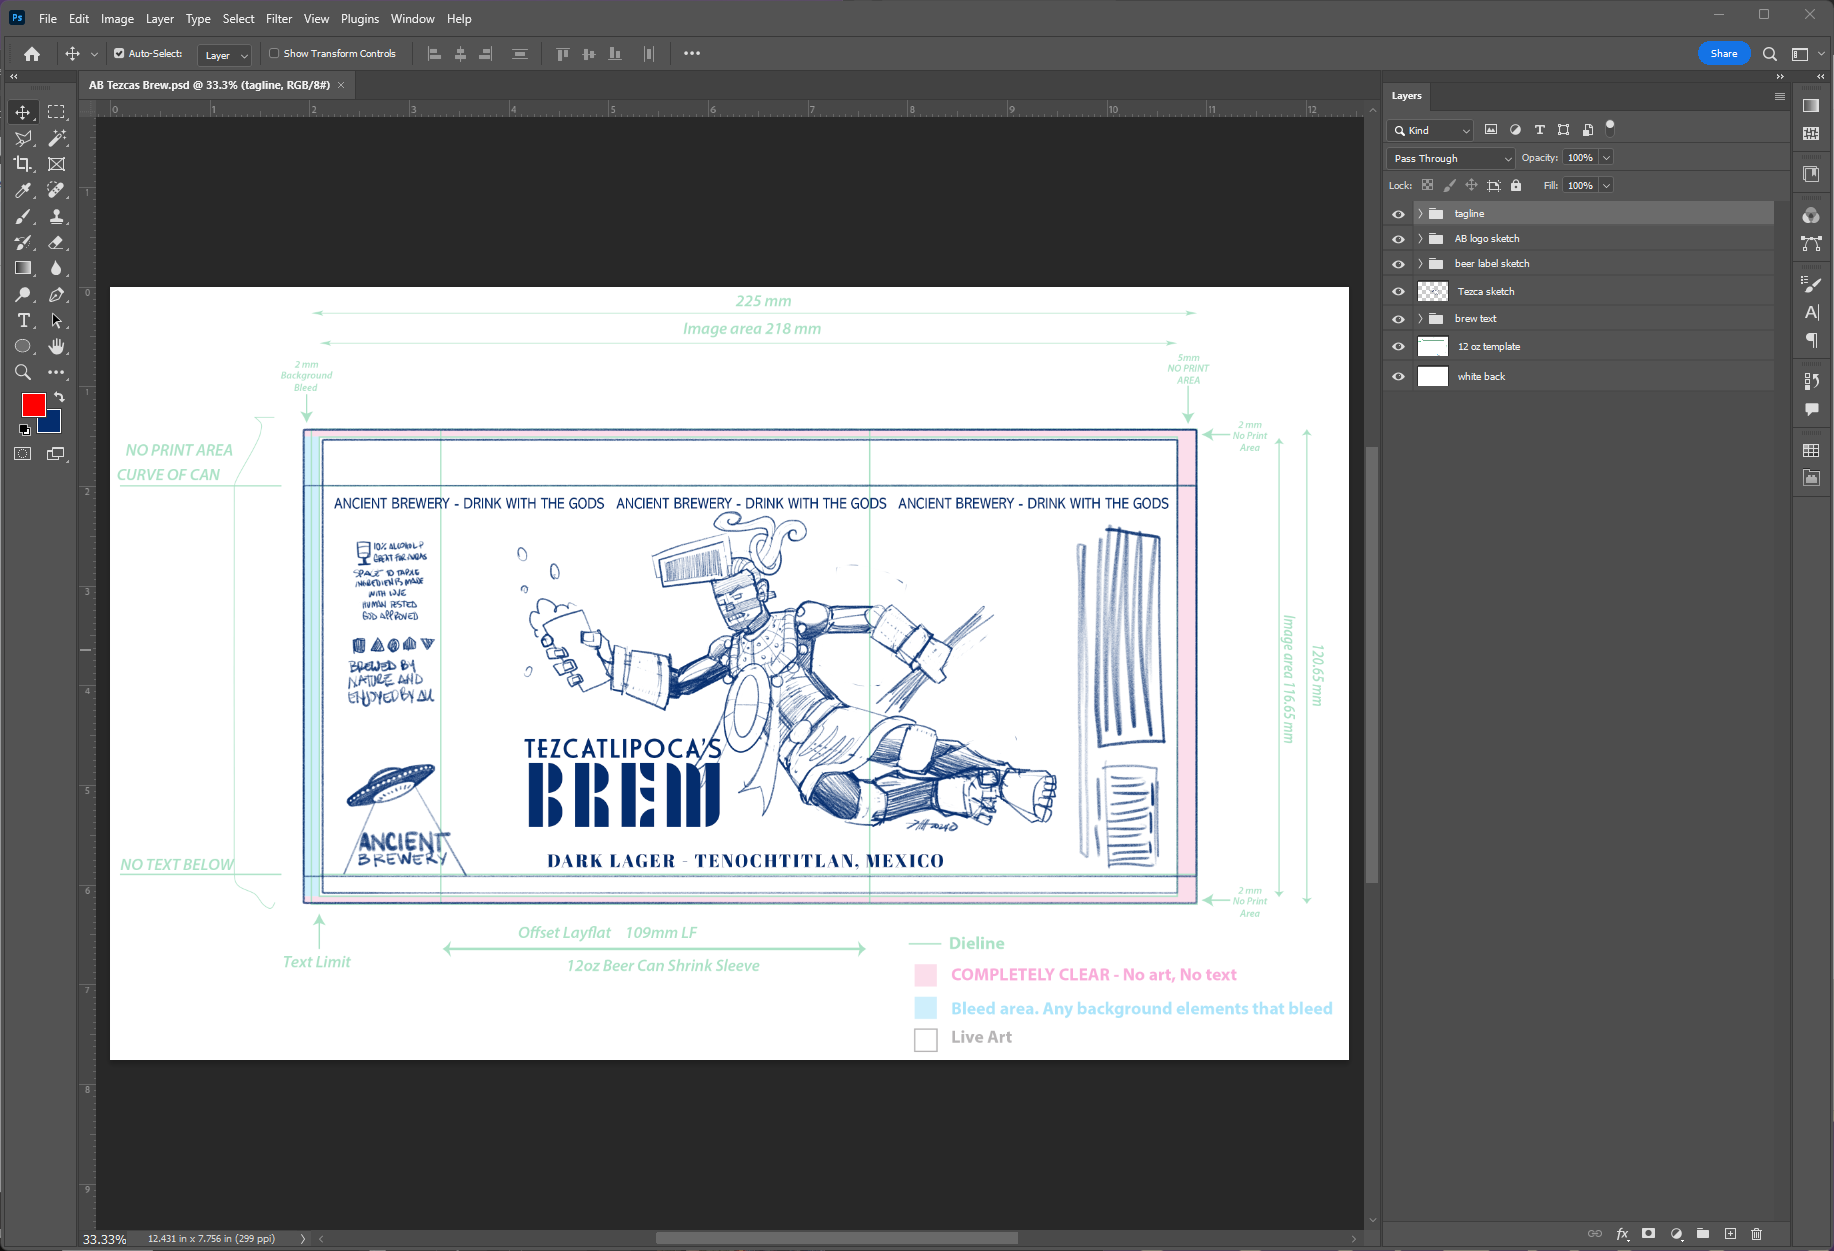Open the Filter menu
Viewport: 1834px width, 1251px height.
[x=279, y=19]
